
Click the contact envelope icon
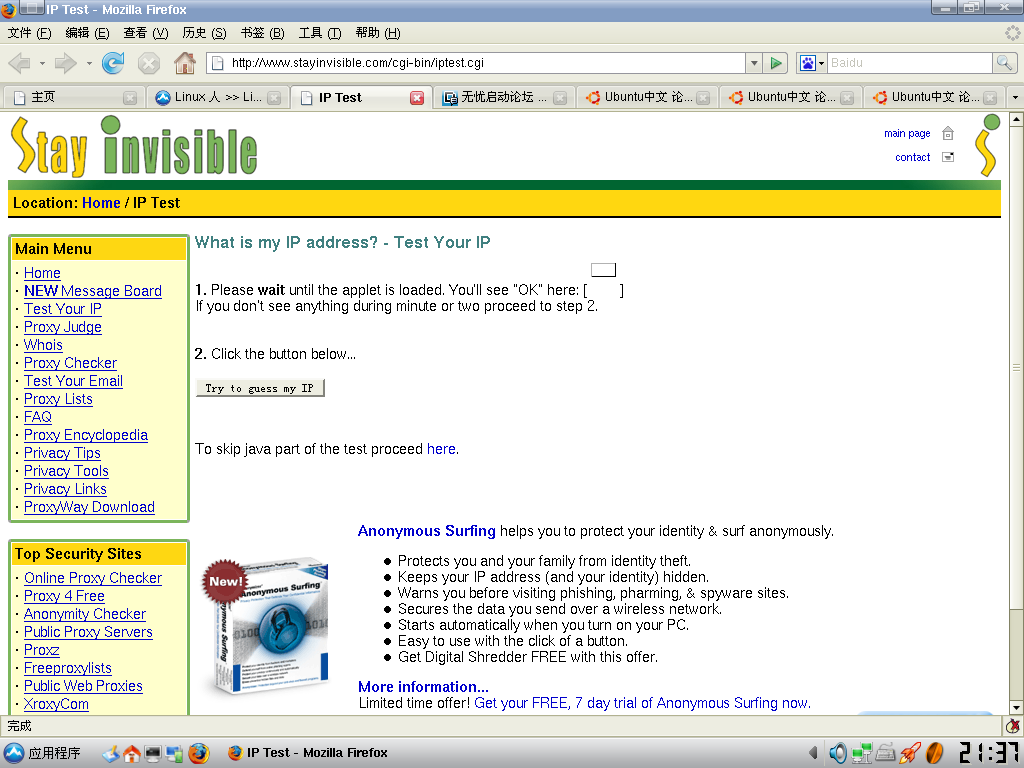[x=948, y=157]
